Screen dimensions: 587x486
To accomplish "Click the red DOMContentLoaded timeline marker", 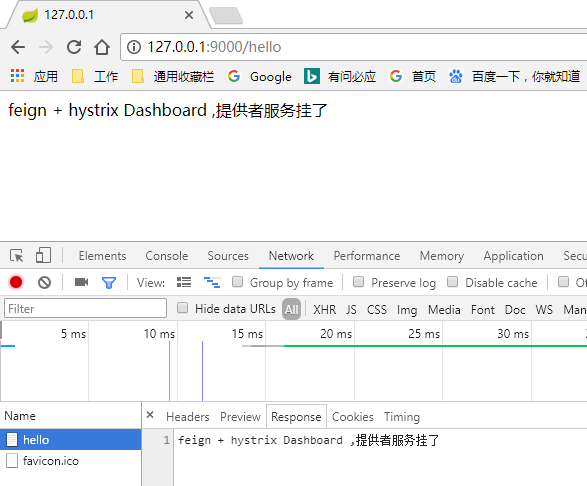I will click(x=169, y=371).
